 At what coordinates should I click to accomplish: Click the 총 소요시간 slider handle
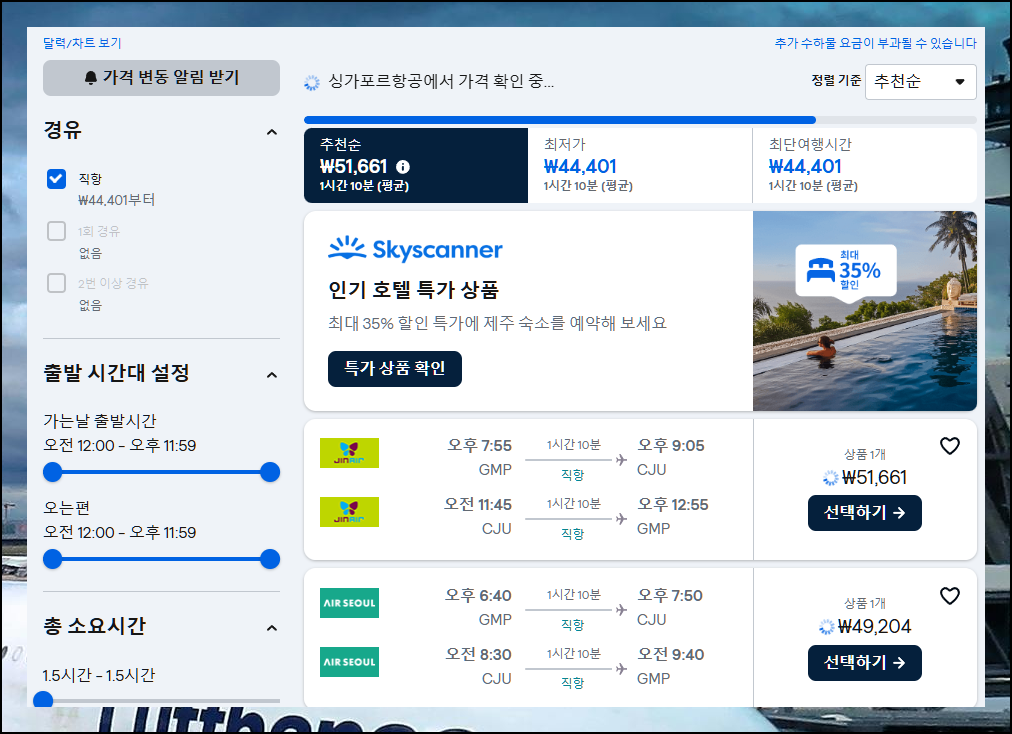(x=43, y=699)
